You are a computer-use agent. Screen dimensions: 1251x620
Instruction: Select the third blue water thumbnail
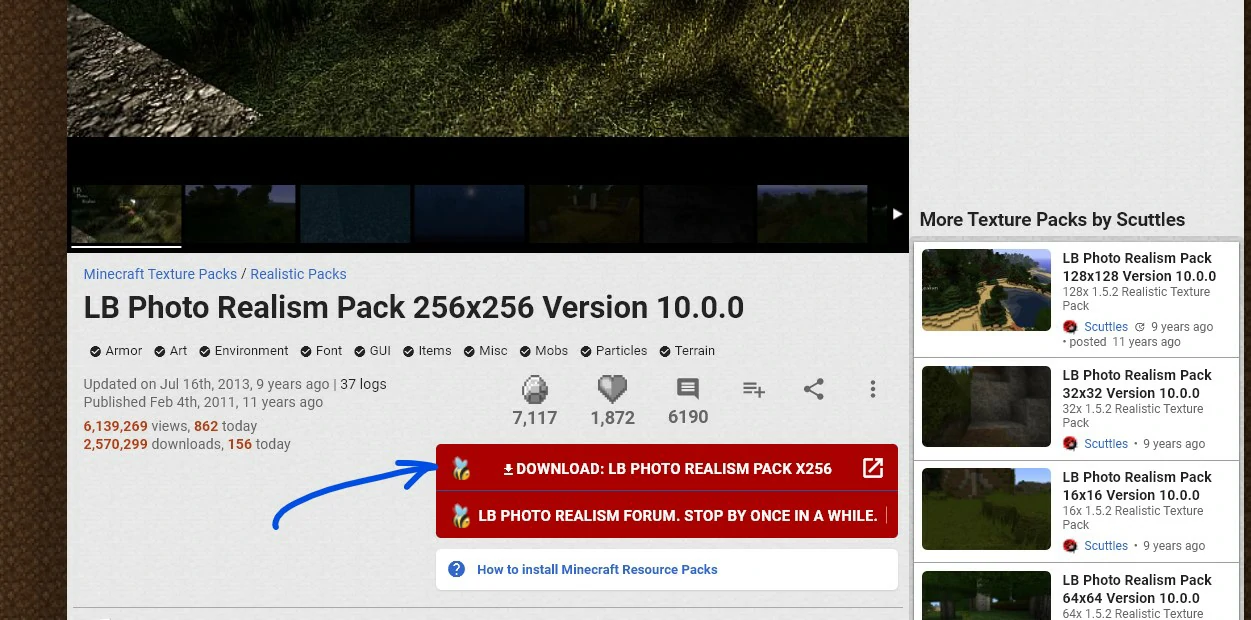[x=355, y=214]
